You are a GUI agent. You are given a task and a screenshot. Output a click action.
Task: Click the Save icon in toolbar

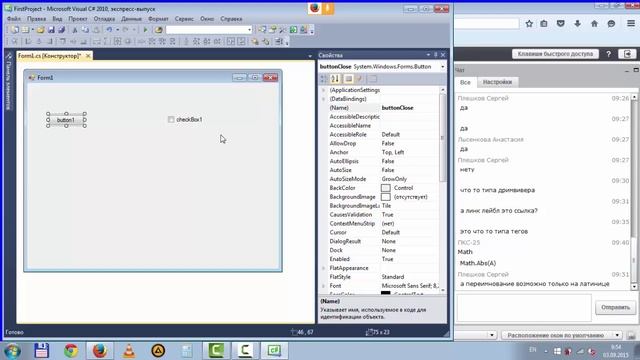pos(51,30)
